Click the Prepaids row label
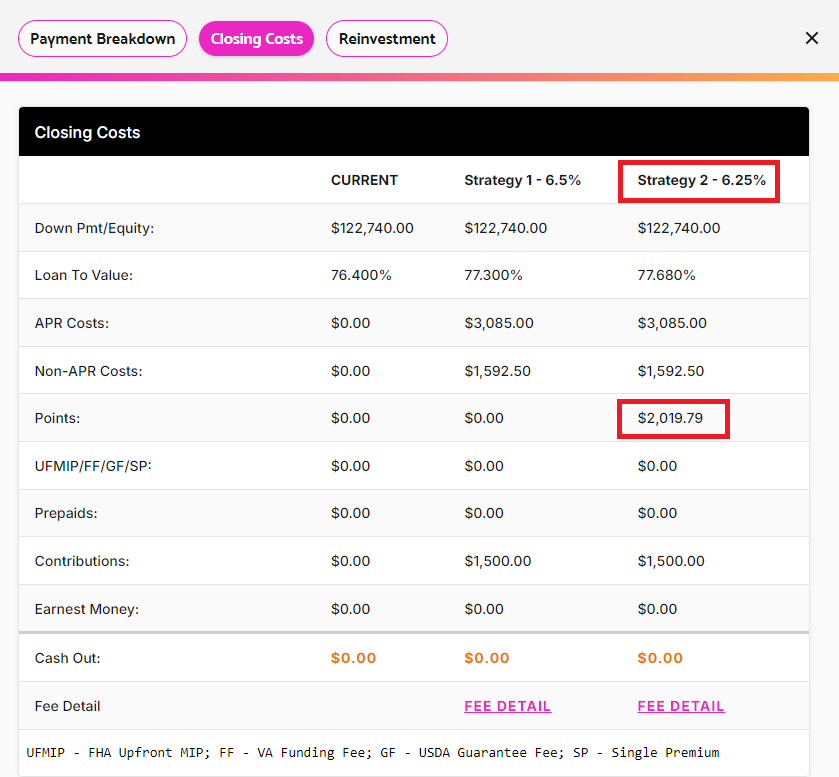This screenshot has height=777, width=839. coord(66,513)
